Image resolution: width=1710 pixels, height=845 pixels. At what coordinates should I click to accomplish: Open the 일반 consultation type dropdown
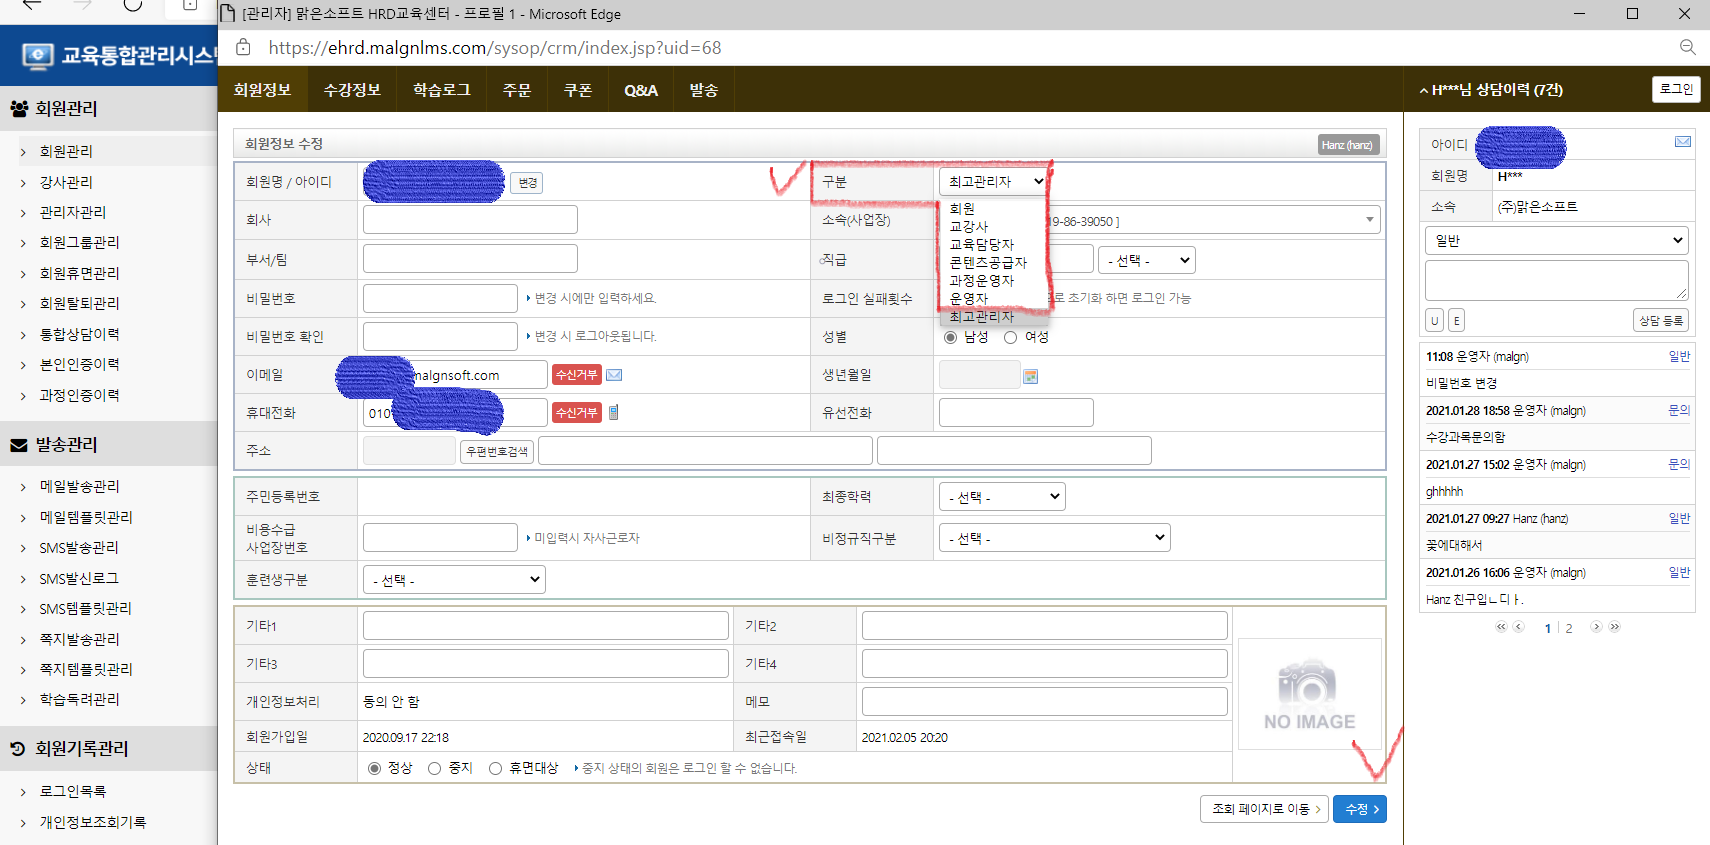(x=1557, y=240)
